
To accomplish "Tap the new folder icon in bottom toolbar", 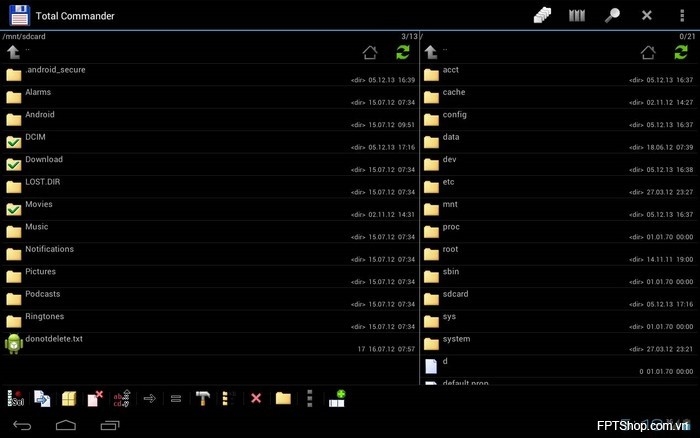I will 283,398.
